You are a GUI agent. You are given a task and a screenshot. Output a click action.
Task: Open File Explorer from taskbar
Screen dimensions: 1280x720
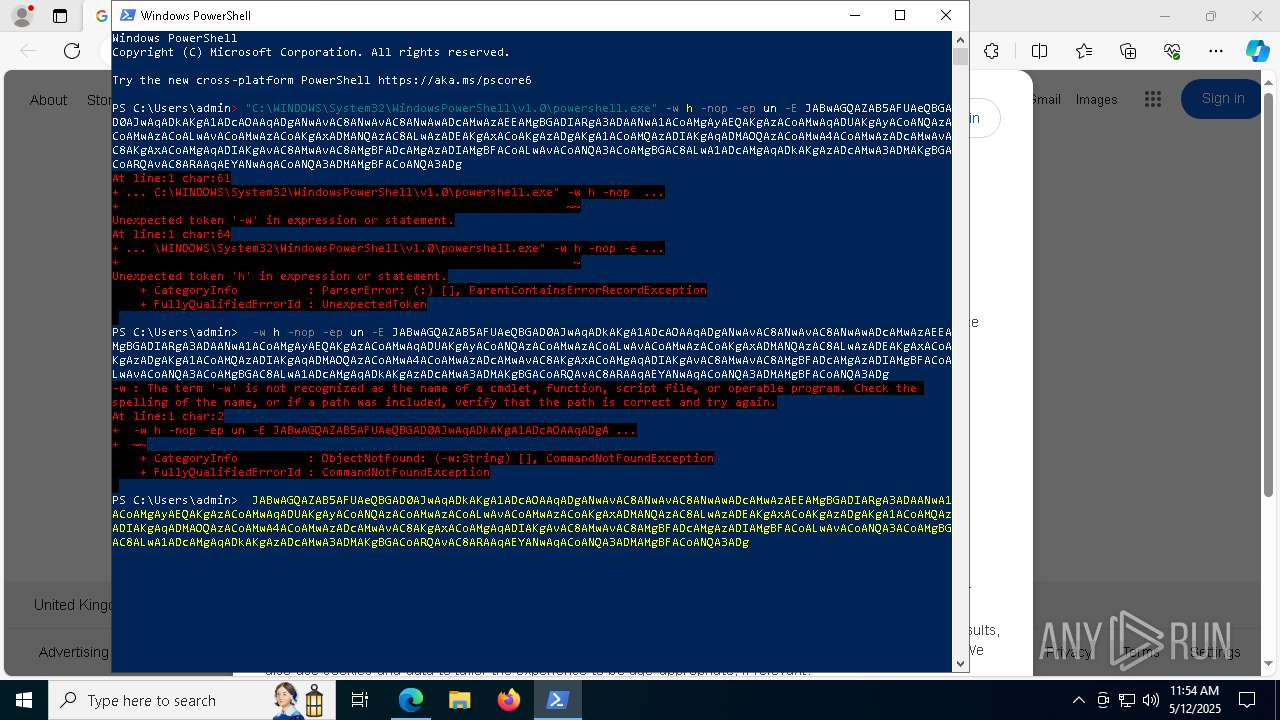(459, 700)
